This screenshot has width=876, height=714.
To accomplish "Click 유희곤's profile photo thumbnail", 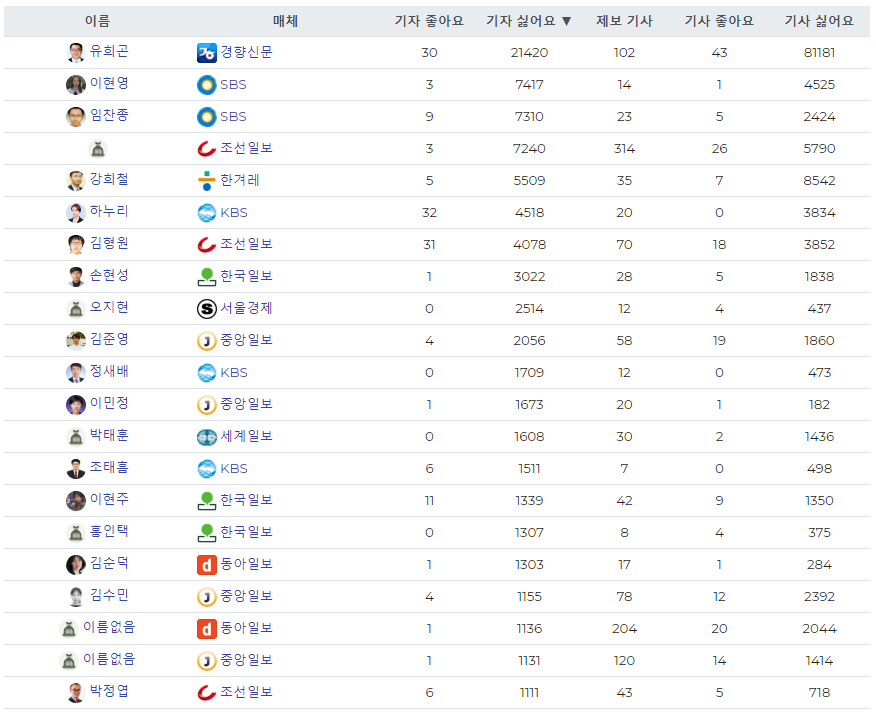I will 76,53.
